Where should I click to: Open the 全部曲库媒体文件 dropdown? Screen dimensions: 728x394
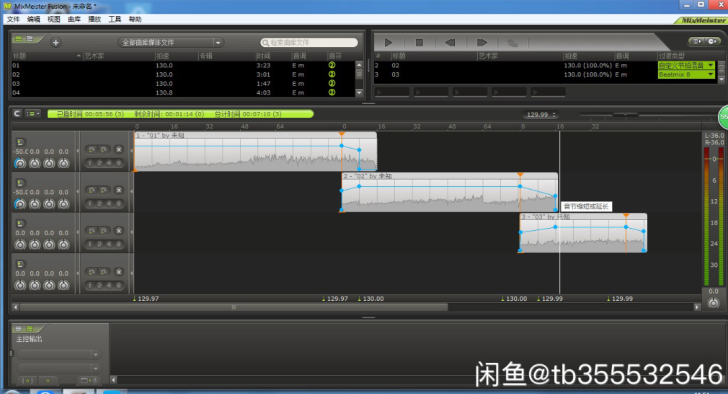(170, 43)
